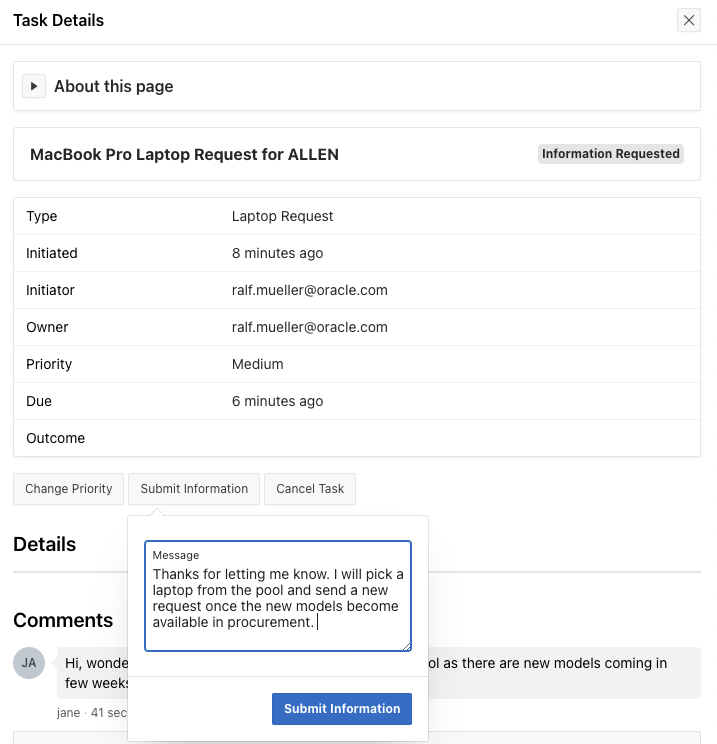Viewport: 717px width, 744px height.
Task: Click the blue Submit Information button
Action: [342, 708]
